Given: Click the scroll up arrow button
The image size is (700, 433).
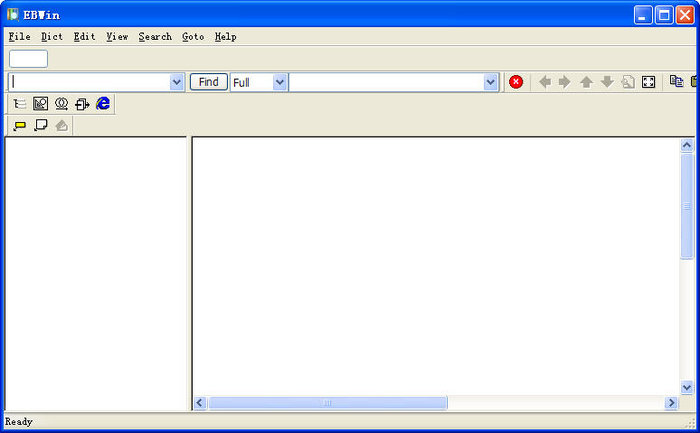Looking at the screenshot, I should pos(687,145).
